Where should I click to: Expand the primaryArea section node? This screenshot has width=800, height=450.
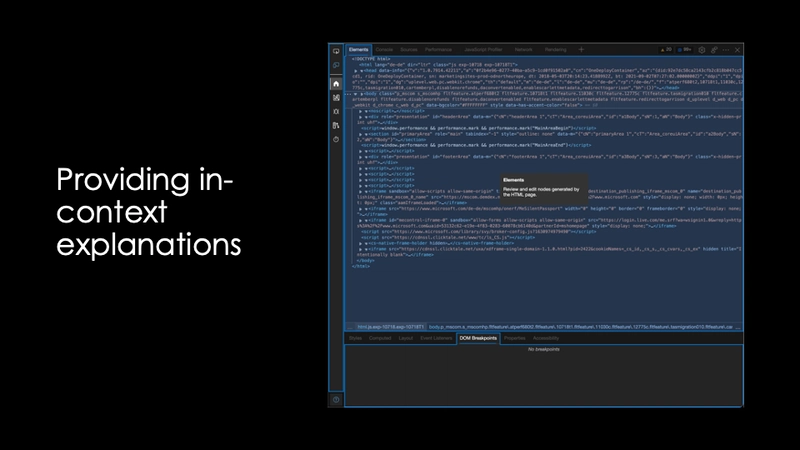pos(361,134)
